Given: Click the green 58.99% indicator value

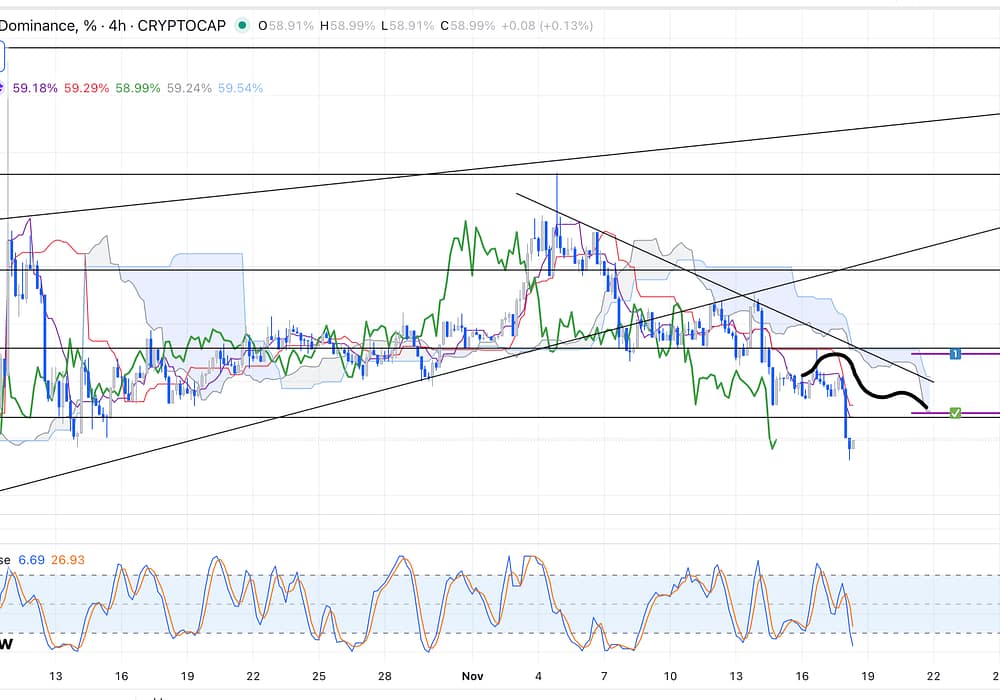Looking at the screenshot, I should pyautogui.click(x=137, y=88).
